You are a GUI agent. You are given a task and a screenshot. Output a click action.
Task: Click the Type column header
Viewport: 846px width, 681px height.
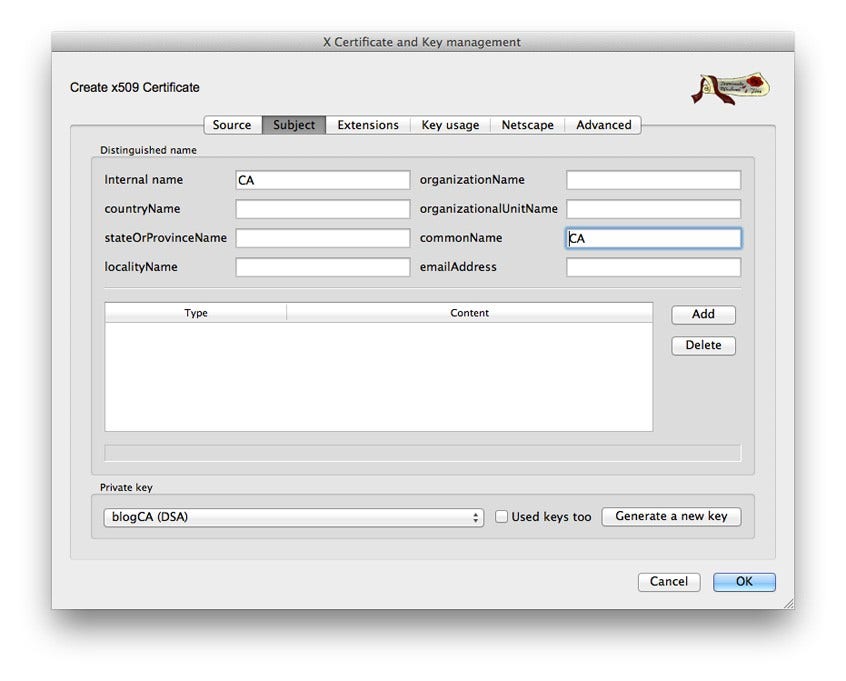(x=195, y=312)
